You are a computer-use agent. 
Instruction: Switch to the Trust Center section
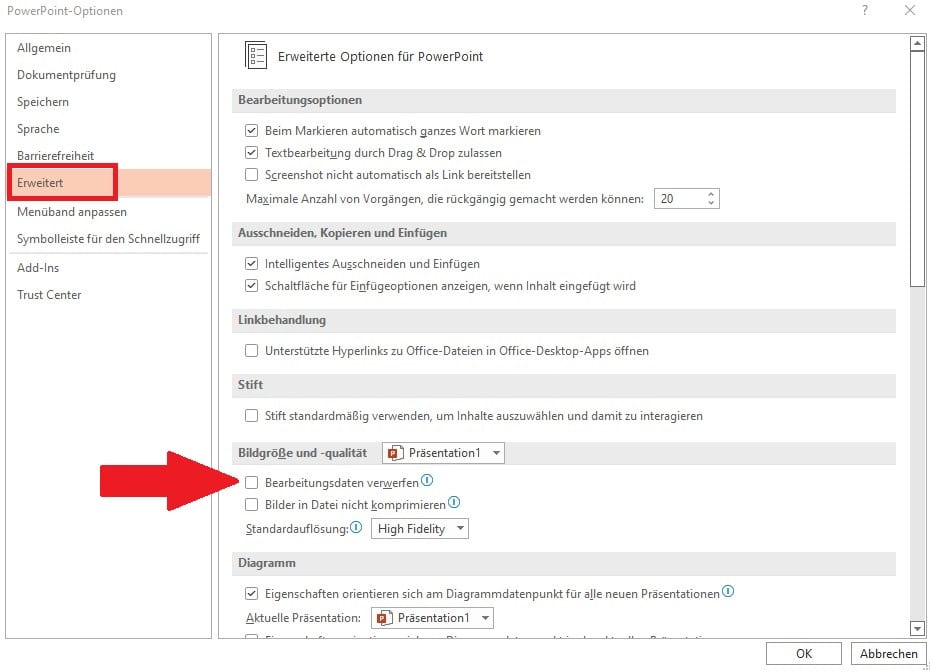tap(48, 294)
